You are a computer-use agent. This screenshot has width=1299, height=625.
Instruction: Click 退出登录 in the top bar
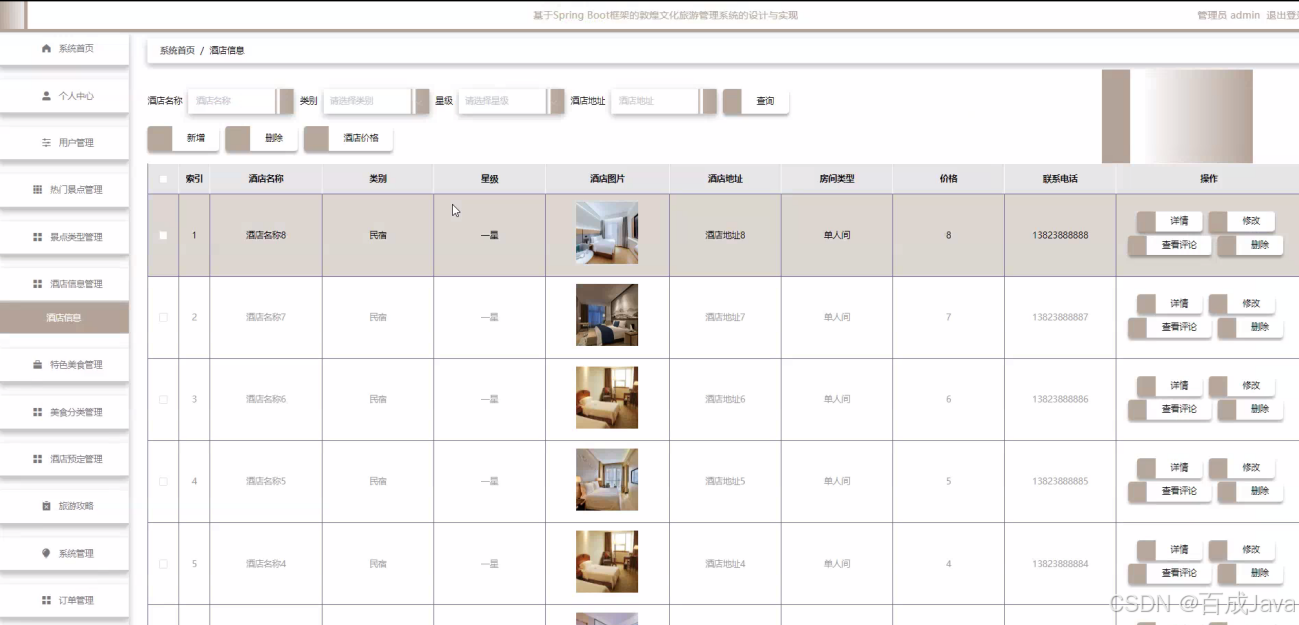pos(1282,15)
